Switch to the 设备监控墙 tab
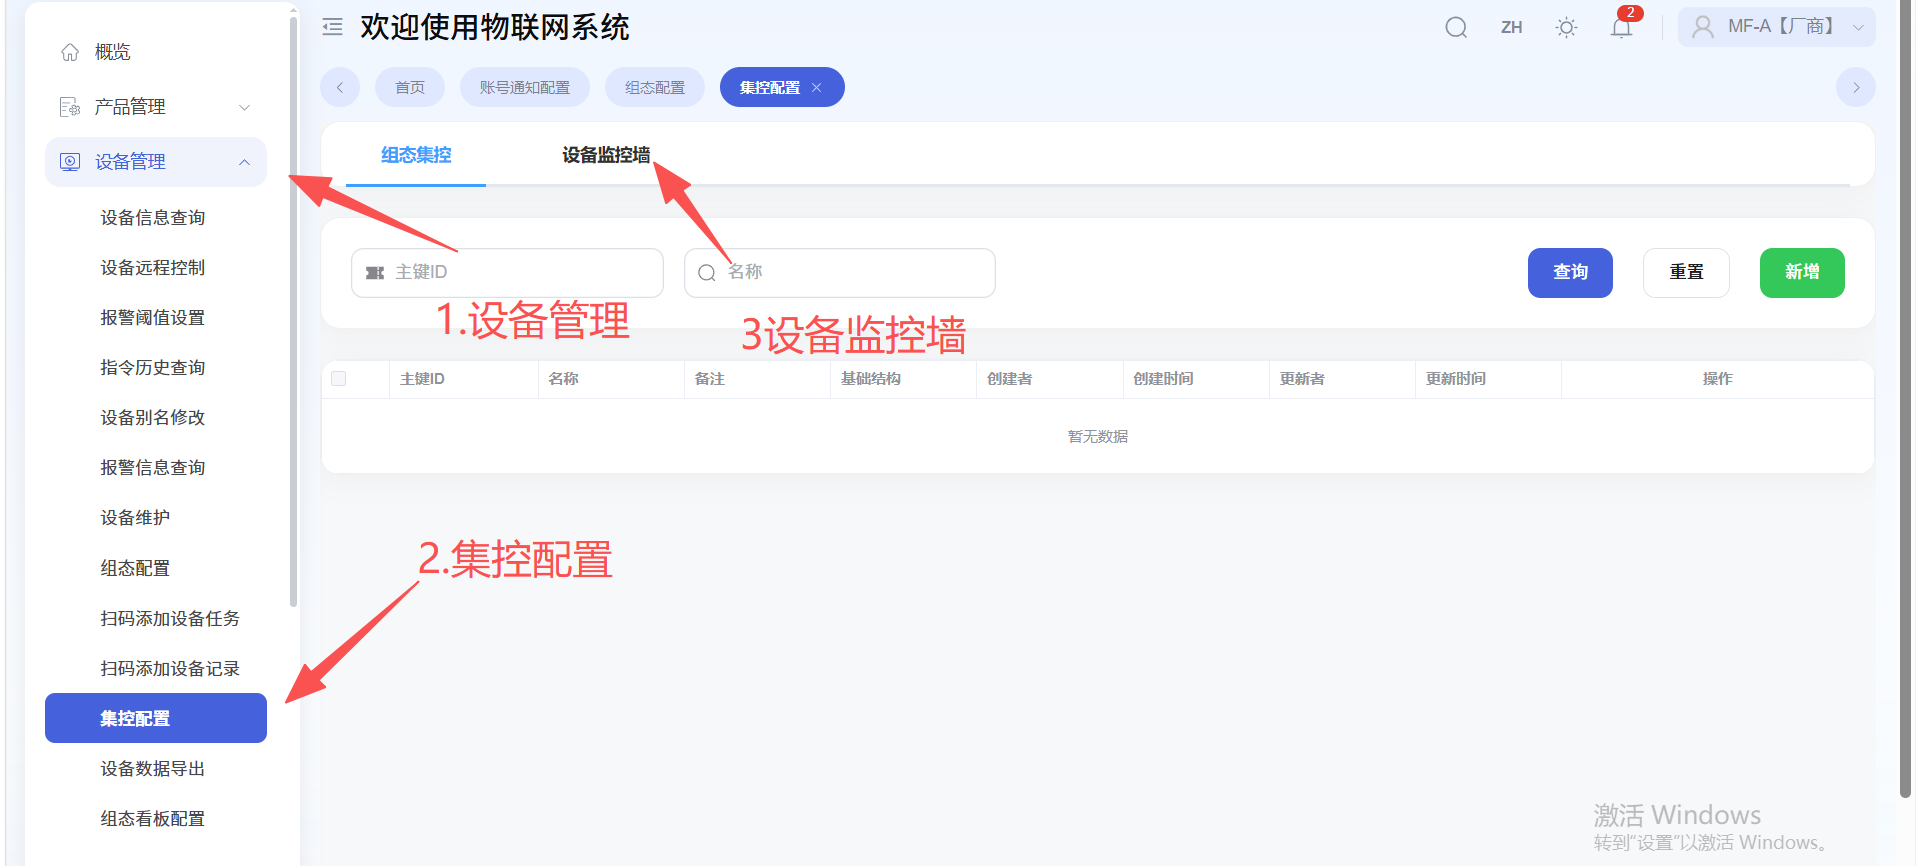Image resolution: width=1916 pixels, height=866 pixels. tap(606, 155)
